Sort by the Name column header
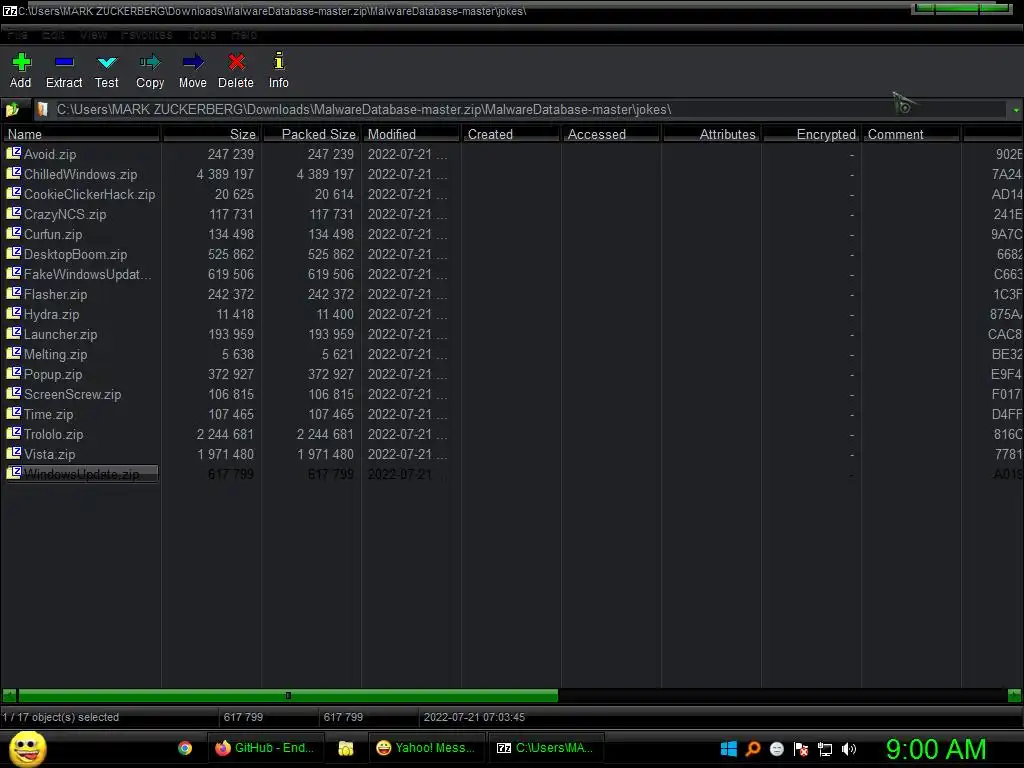 pyautogui.click(x=81, y=134)
